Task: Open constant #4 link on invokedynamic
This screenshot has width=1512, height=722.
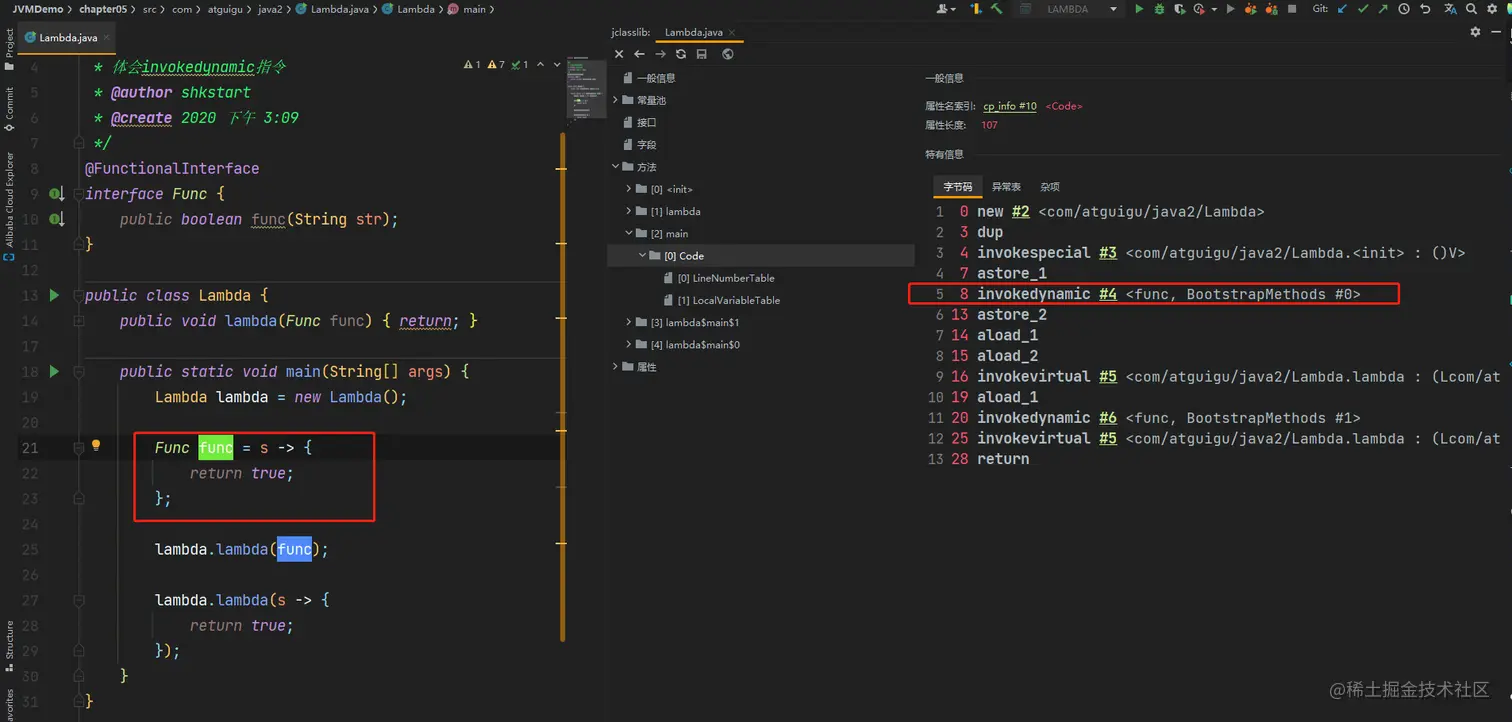Action: (x=1107, y=295)
